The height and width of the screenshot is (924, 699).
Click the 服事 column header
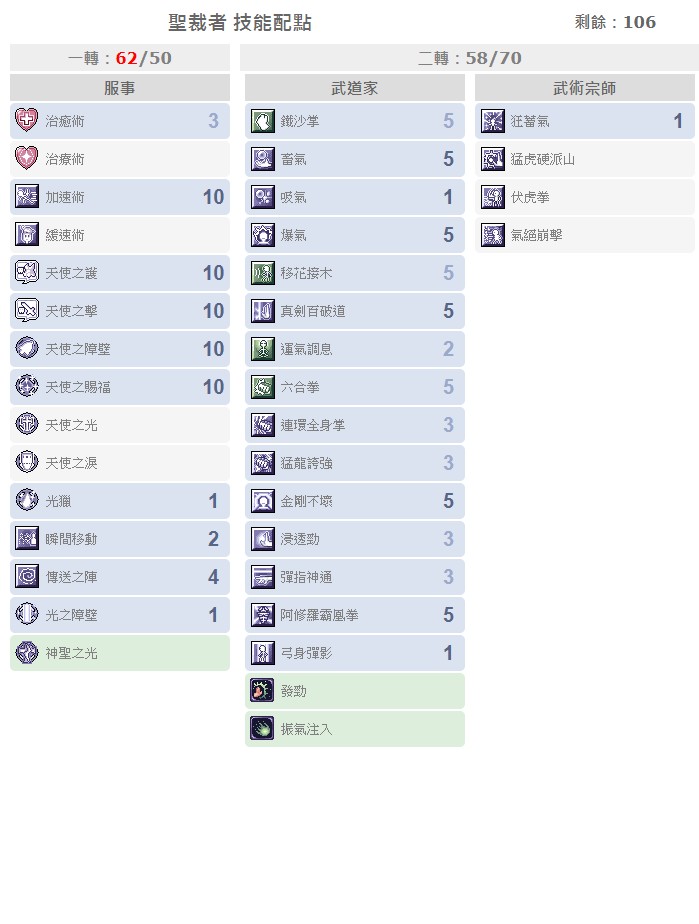[x=120, y=88]
